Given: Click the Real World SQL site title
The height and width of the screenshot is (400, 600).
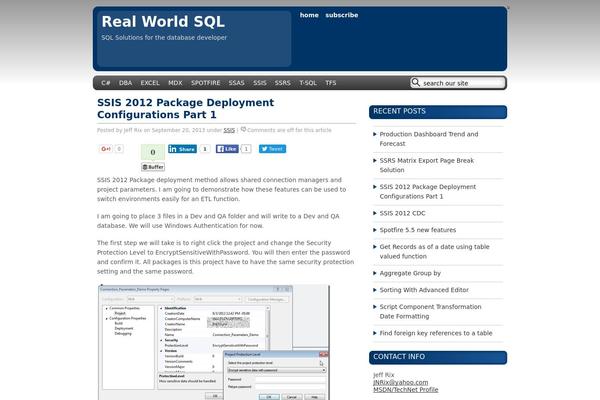Looking at the screenshot, I should click(163, 21).
